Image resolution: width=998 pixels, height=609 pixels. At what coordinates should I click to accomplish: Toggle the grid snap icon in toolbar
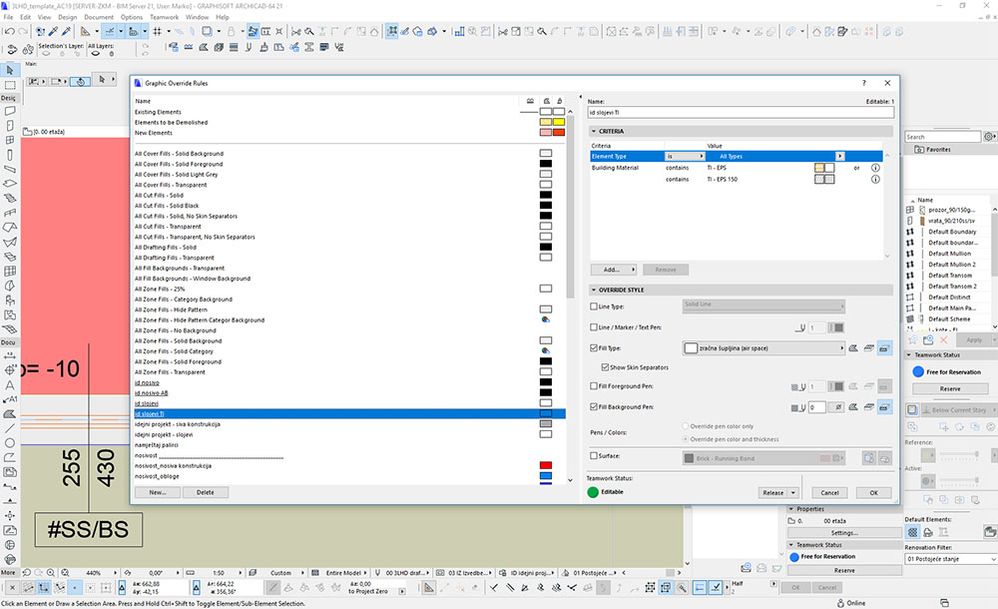[x=157, y=31]
